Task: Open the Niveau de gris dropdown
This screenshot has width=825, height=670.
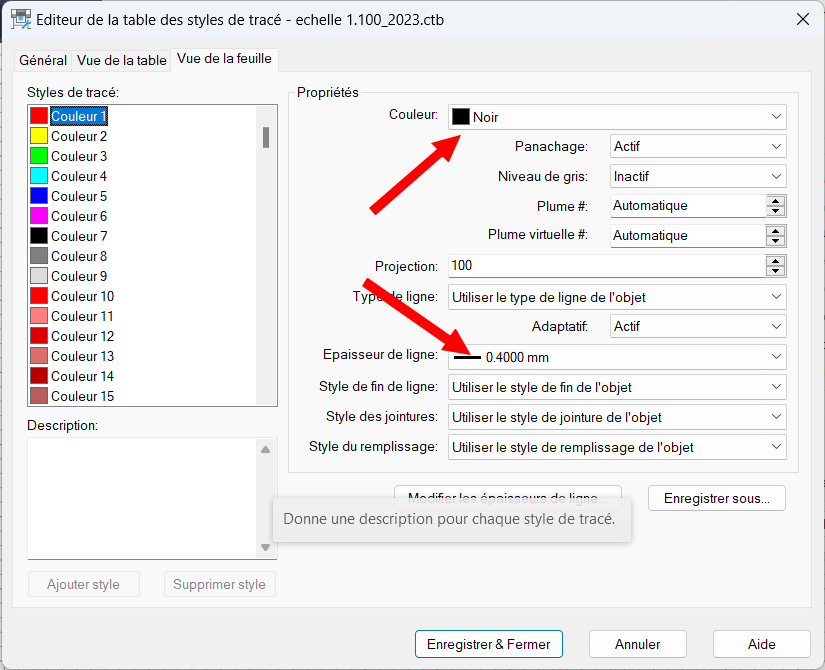Action: 696,176
